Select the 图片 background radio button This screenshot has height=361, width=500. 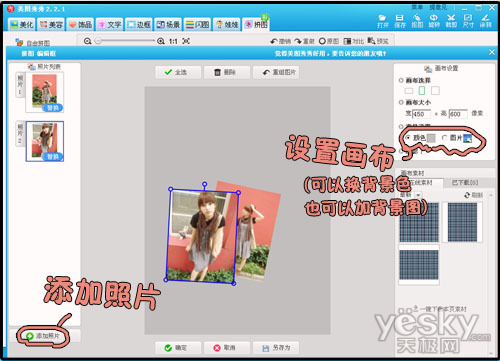coord(445,138)
